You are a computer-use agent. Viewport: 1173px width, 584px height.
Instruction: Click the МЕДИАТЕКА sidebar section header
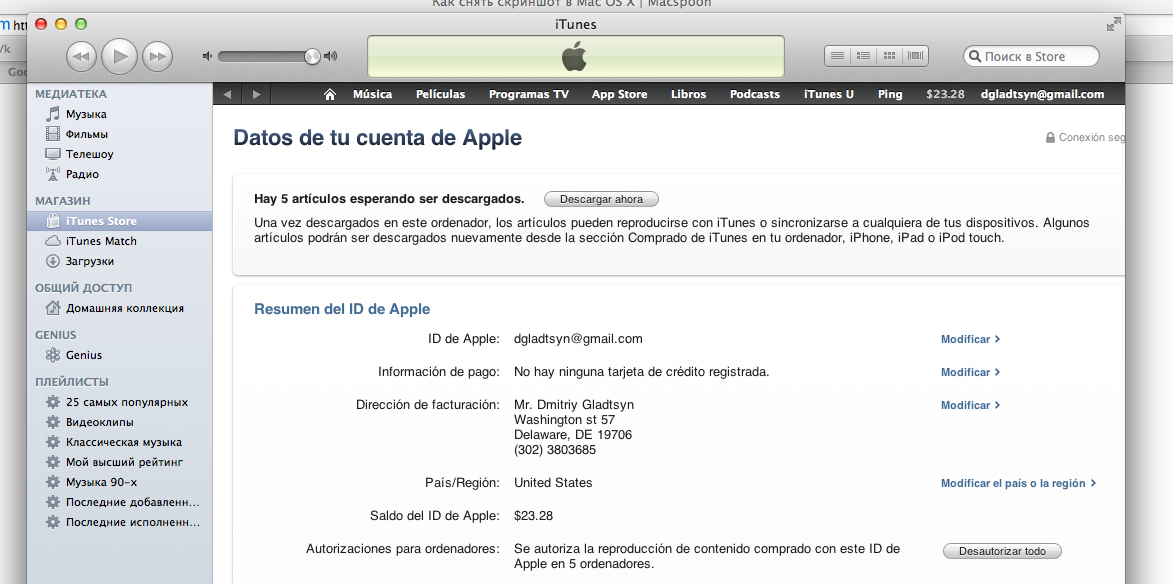(71, 94)
